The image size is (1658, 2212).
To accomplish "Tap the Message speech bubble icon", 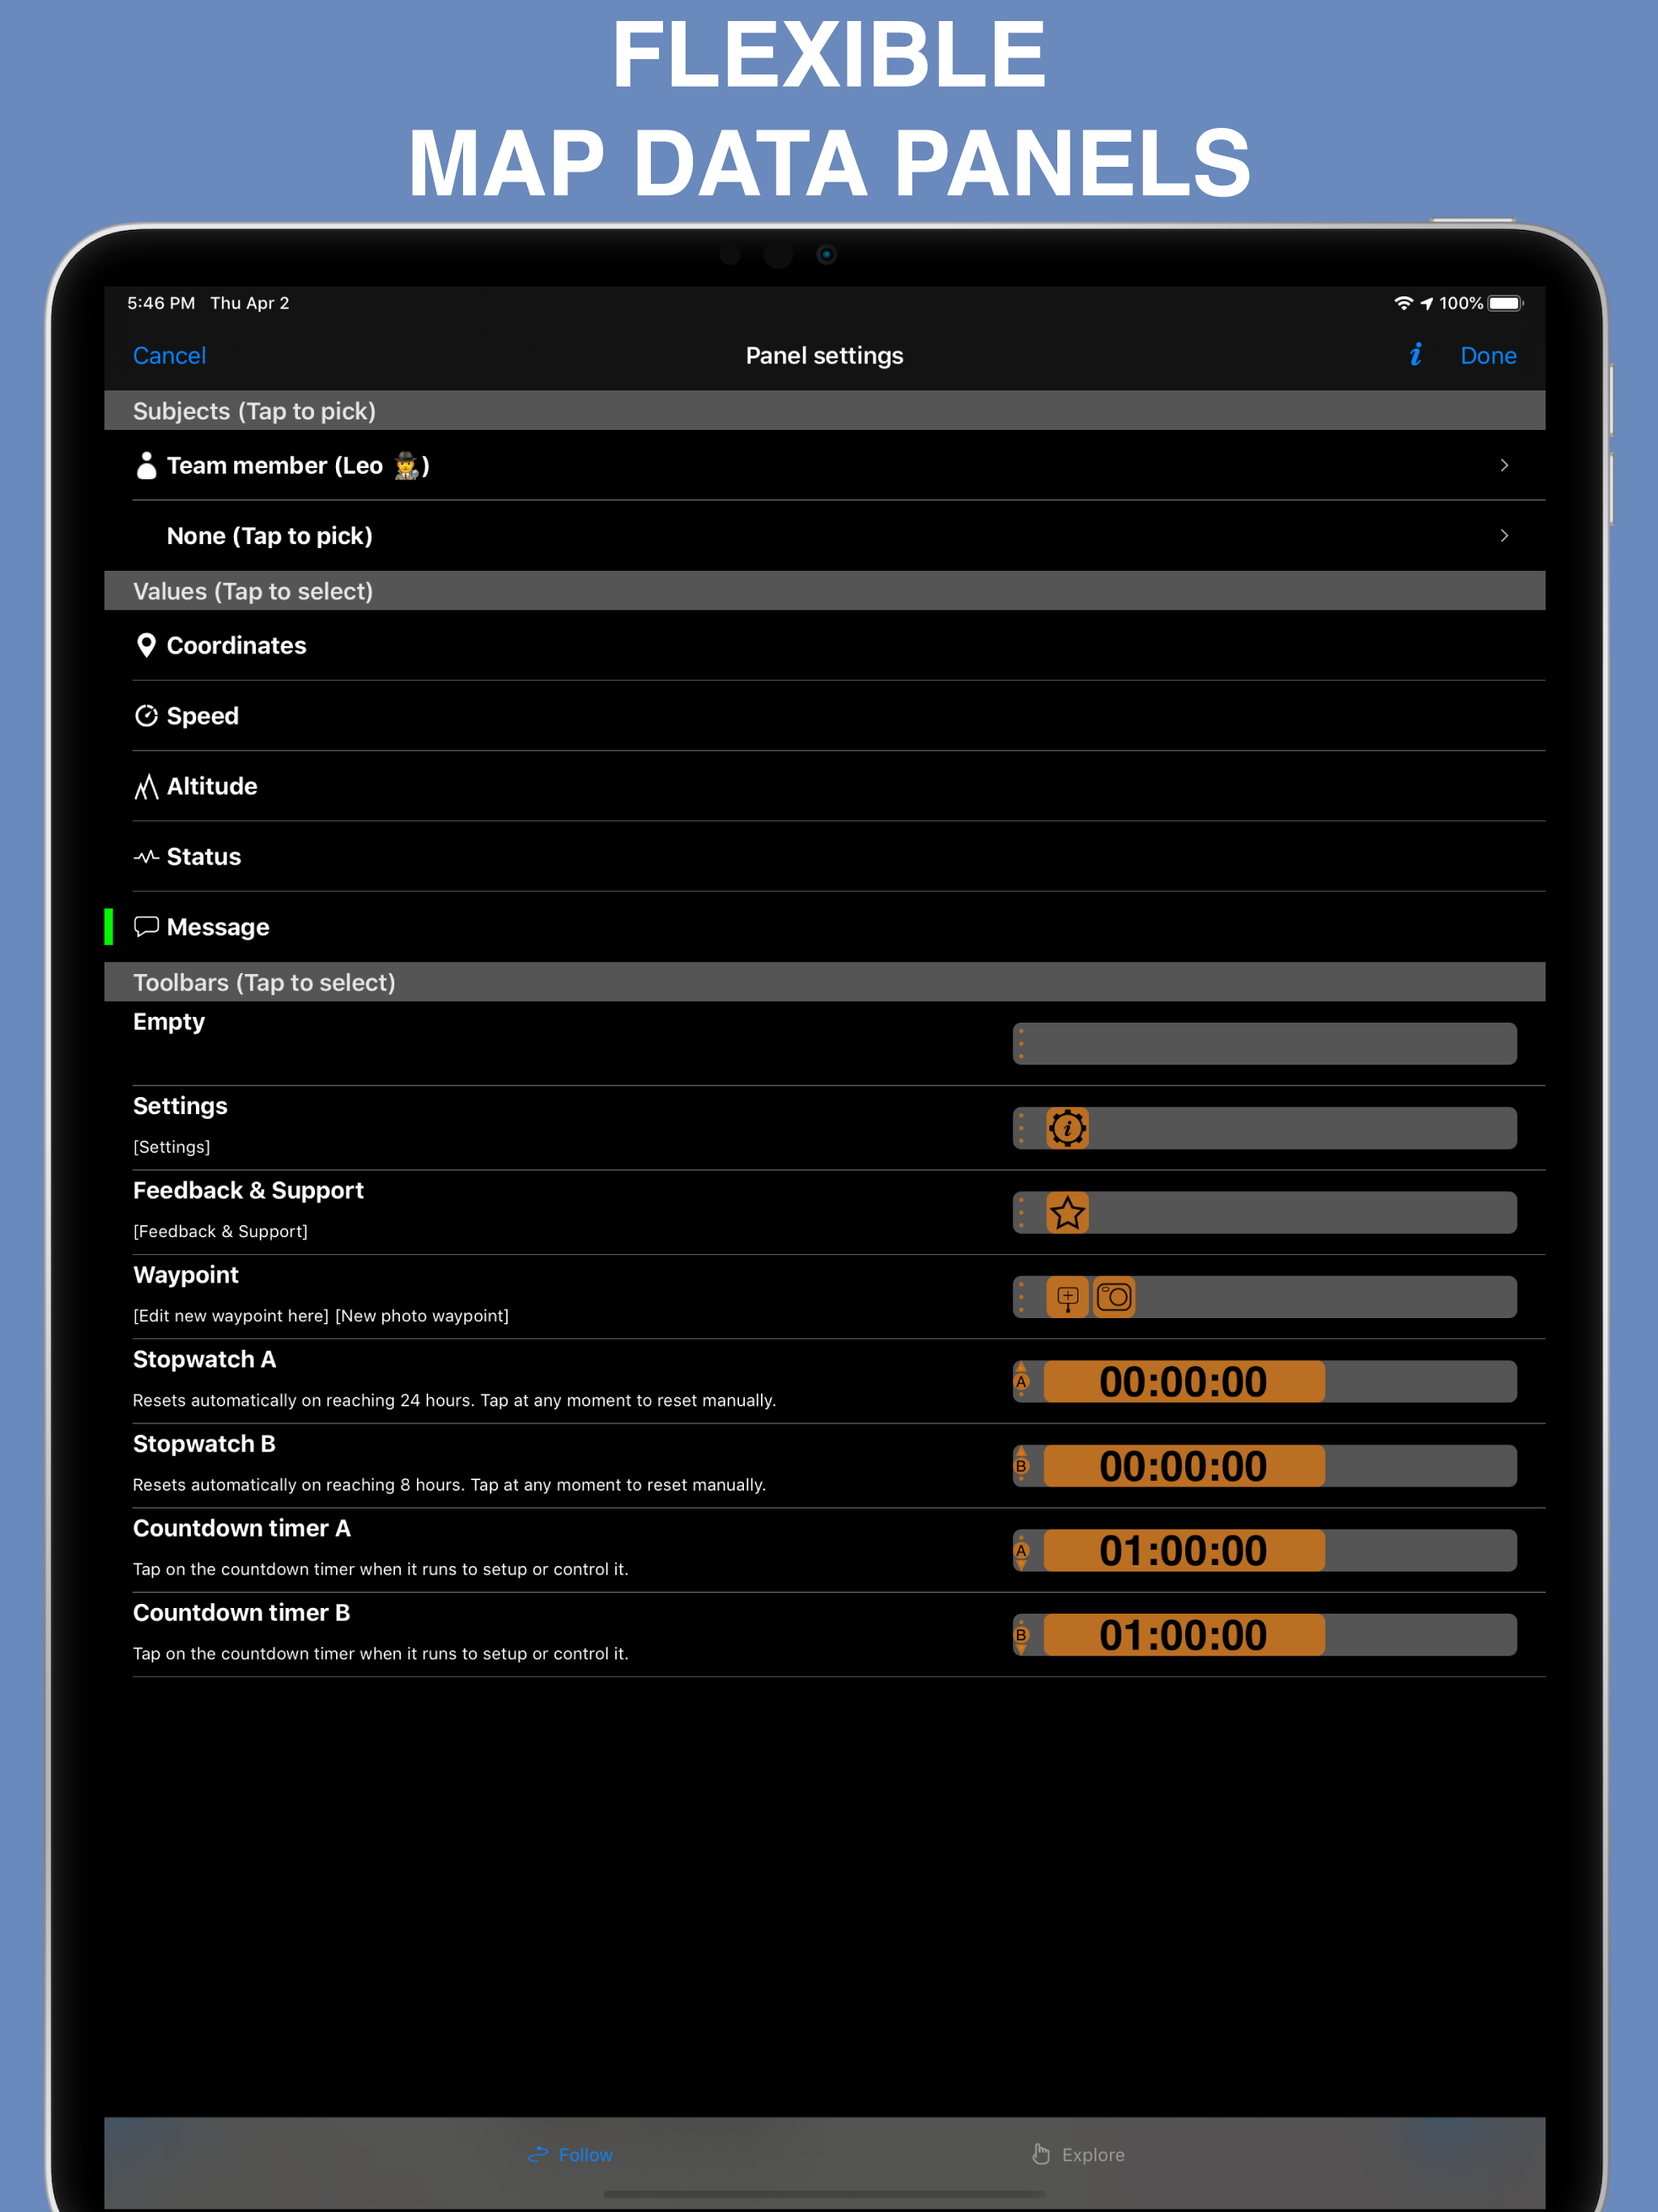I will [146, 927].
